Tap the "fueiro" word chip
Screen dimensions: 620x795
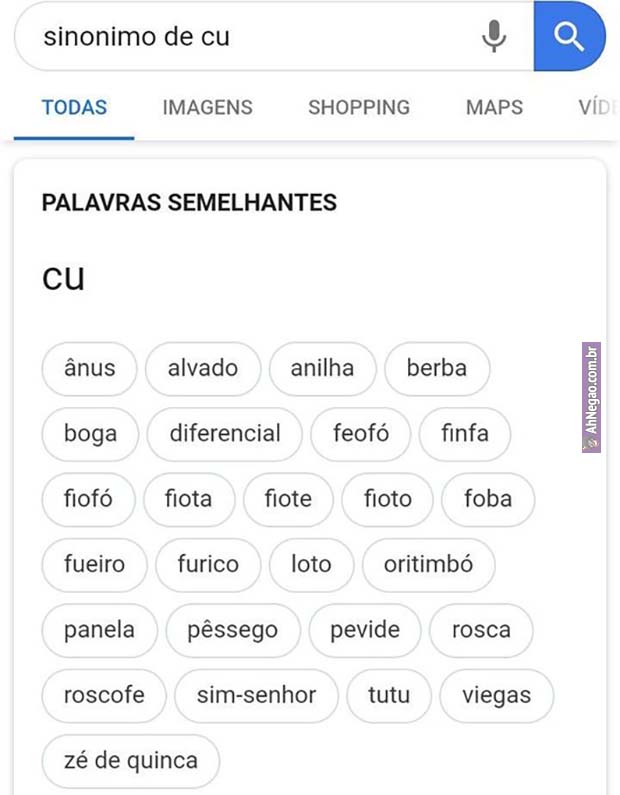[95, 564]
